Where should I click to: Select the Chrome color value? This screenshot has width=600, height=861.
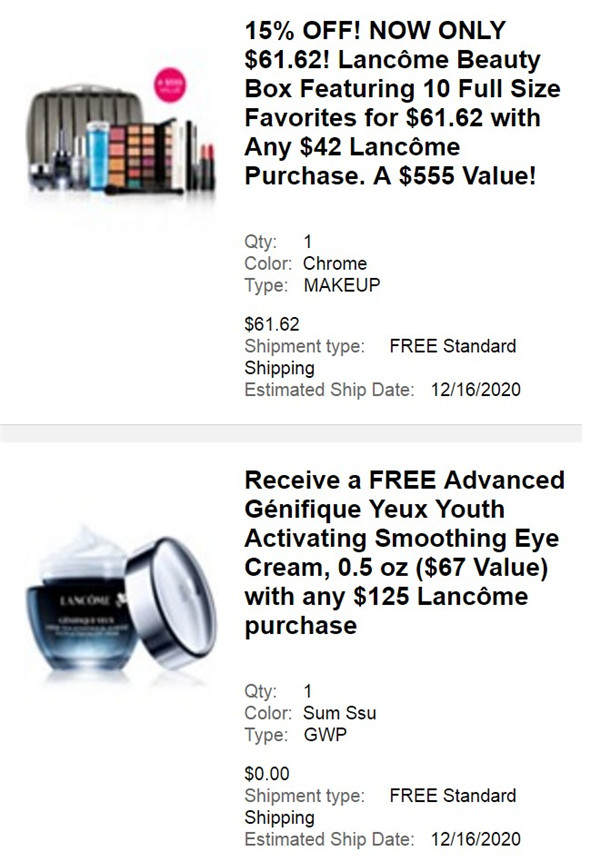click(x=335, y=264)
